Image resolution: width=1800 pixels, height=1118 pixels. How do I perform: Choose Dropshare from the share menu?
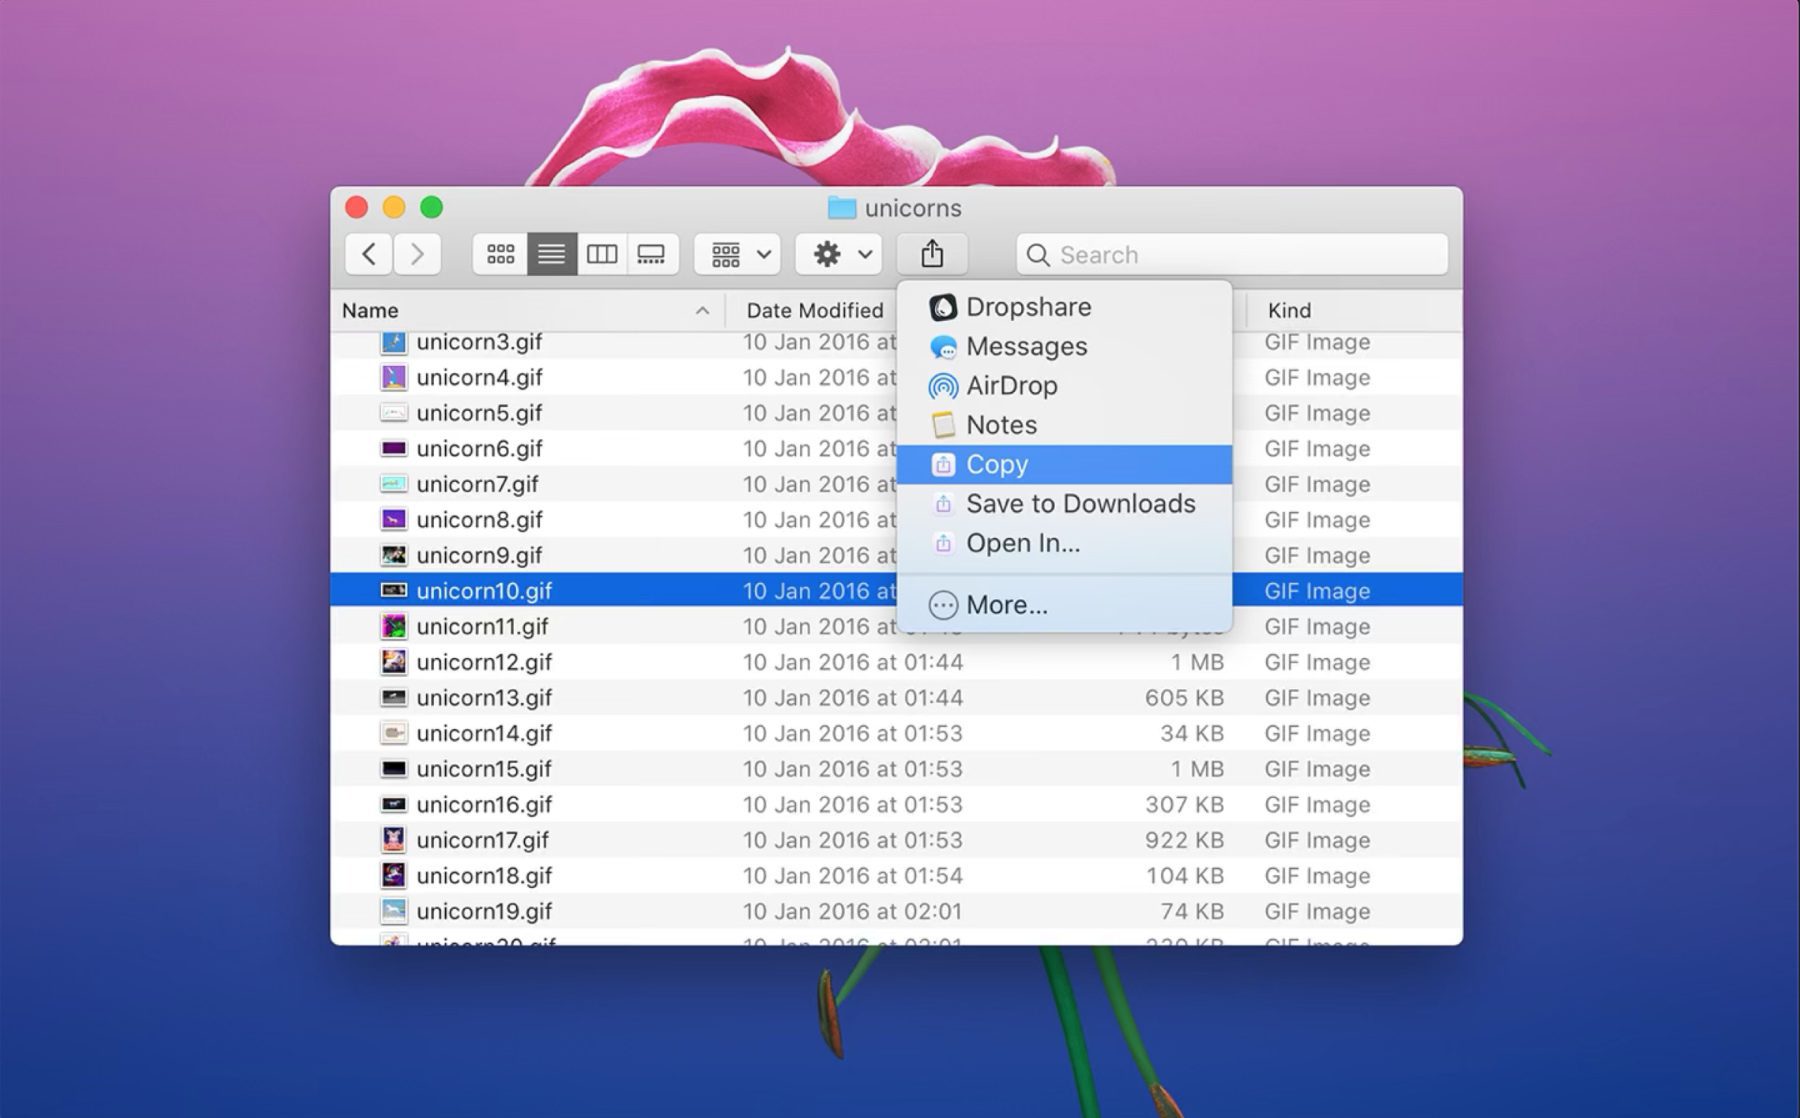point(1028,307)
